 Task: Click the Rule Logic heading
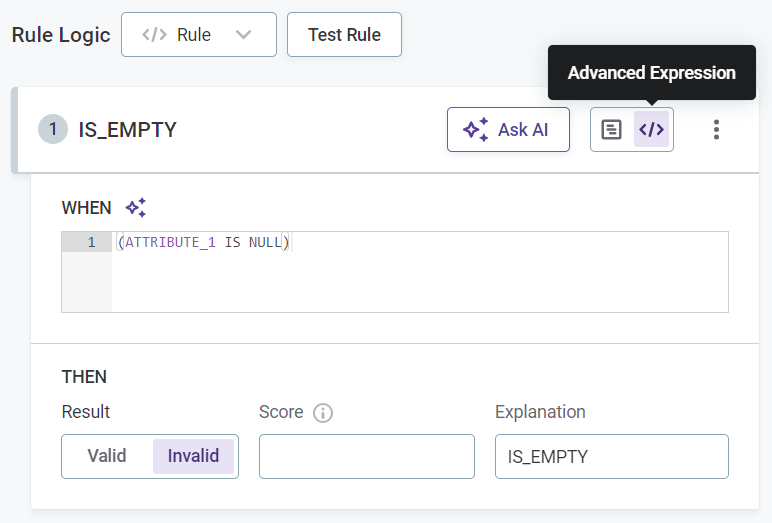(x=61, y=35)
